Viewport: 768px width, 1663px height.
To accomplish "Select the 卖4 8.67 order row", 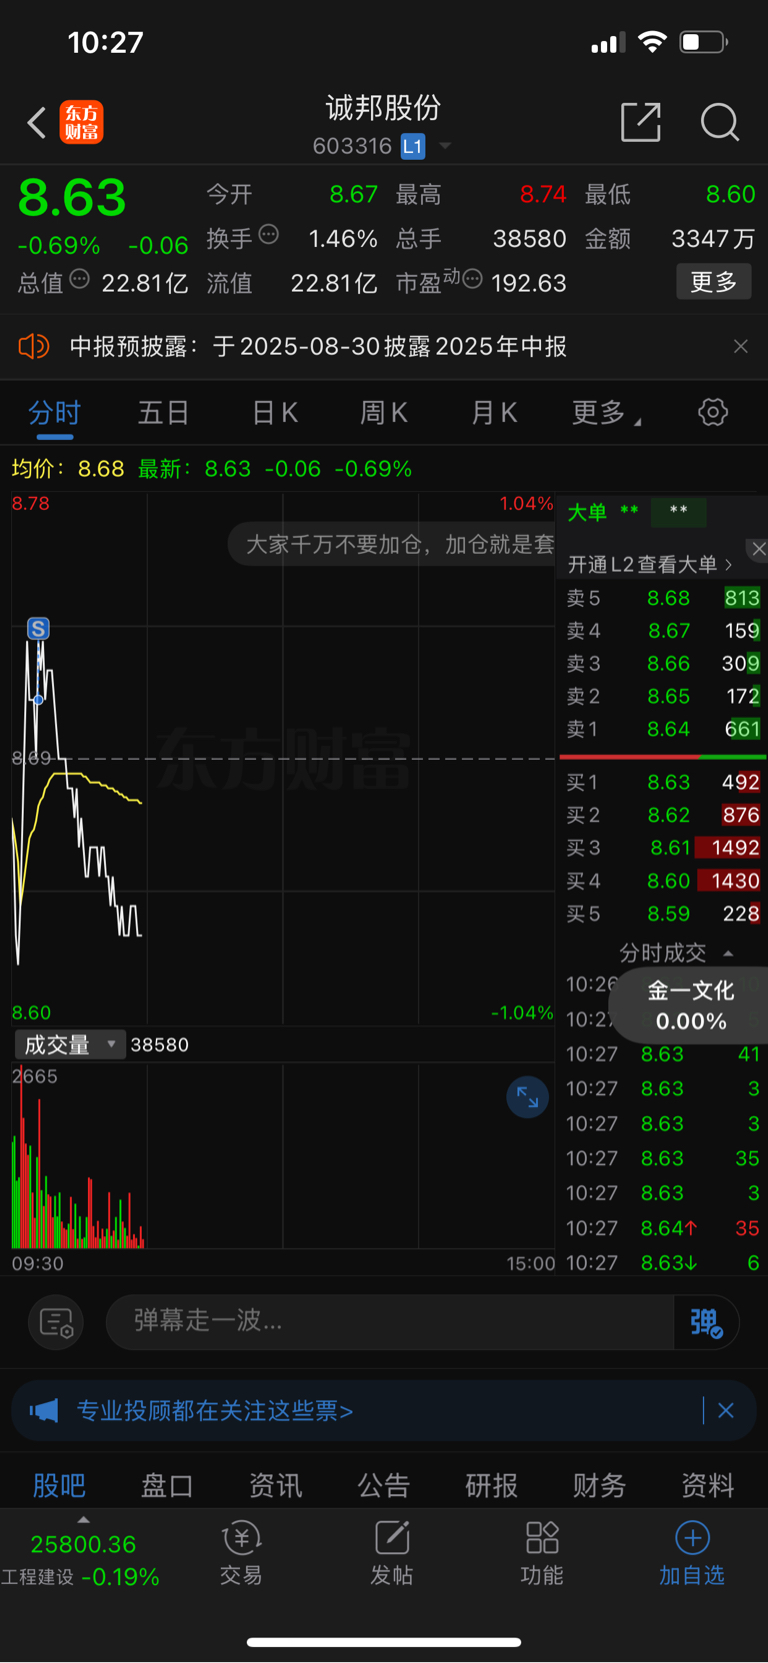I will click(662, 631).
